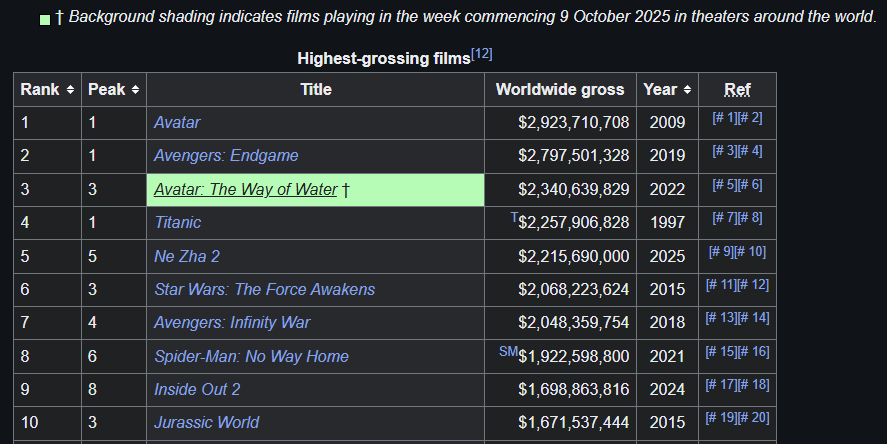Open Star Wars: The Force Awakens link
This screenshot has width=887, height=444.
[264, 290]
